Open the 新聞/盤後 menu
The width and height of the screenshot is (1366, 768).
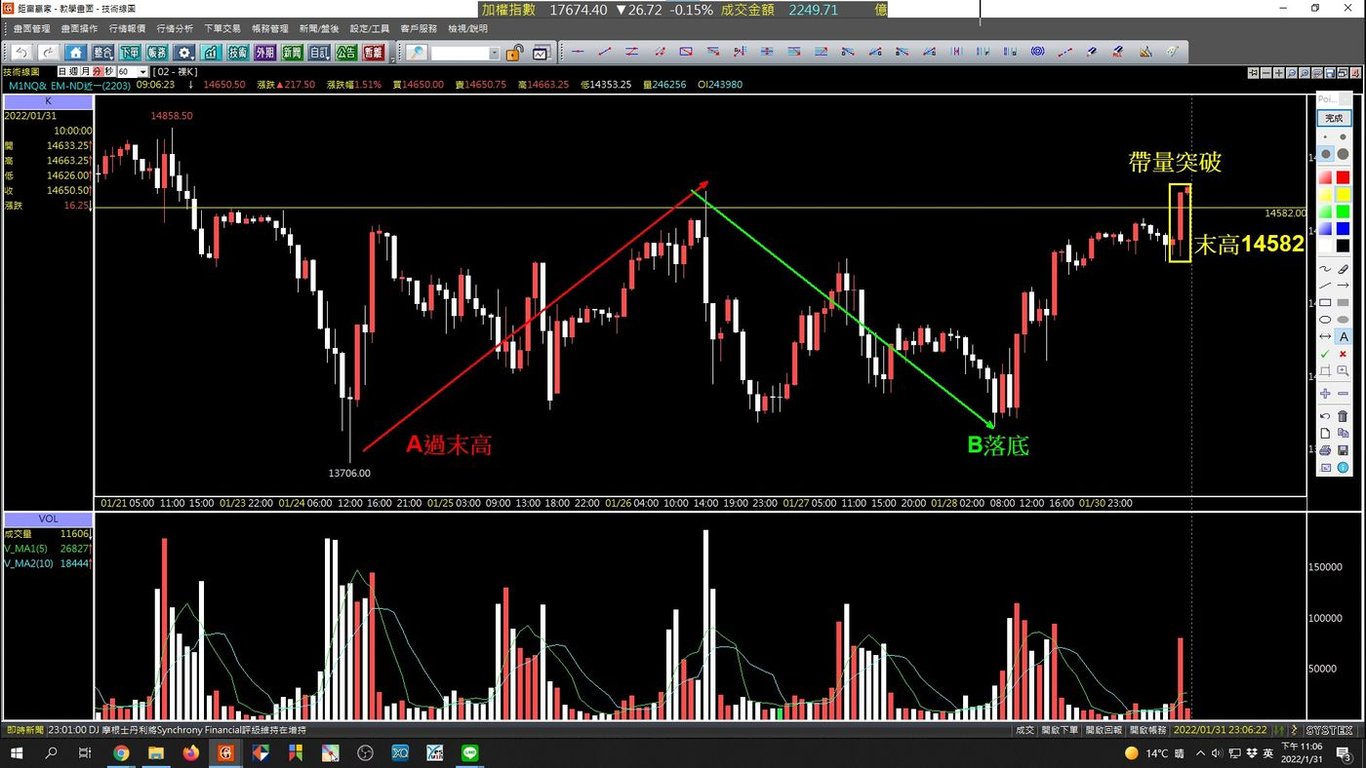[319, 29]
